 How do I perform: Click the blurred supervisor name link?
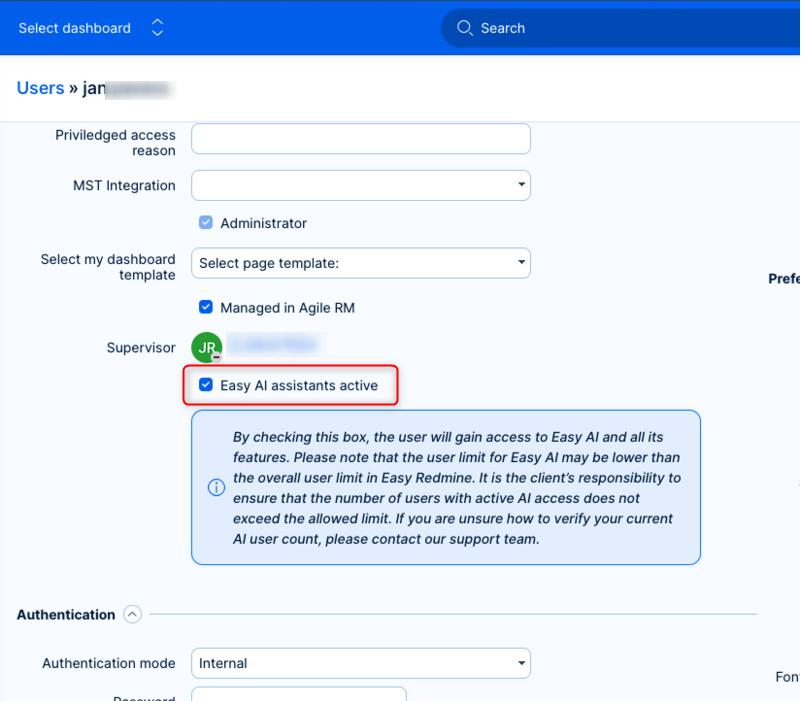coord(272,345)
